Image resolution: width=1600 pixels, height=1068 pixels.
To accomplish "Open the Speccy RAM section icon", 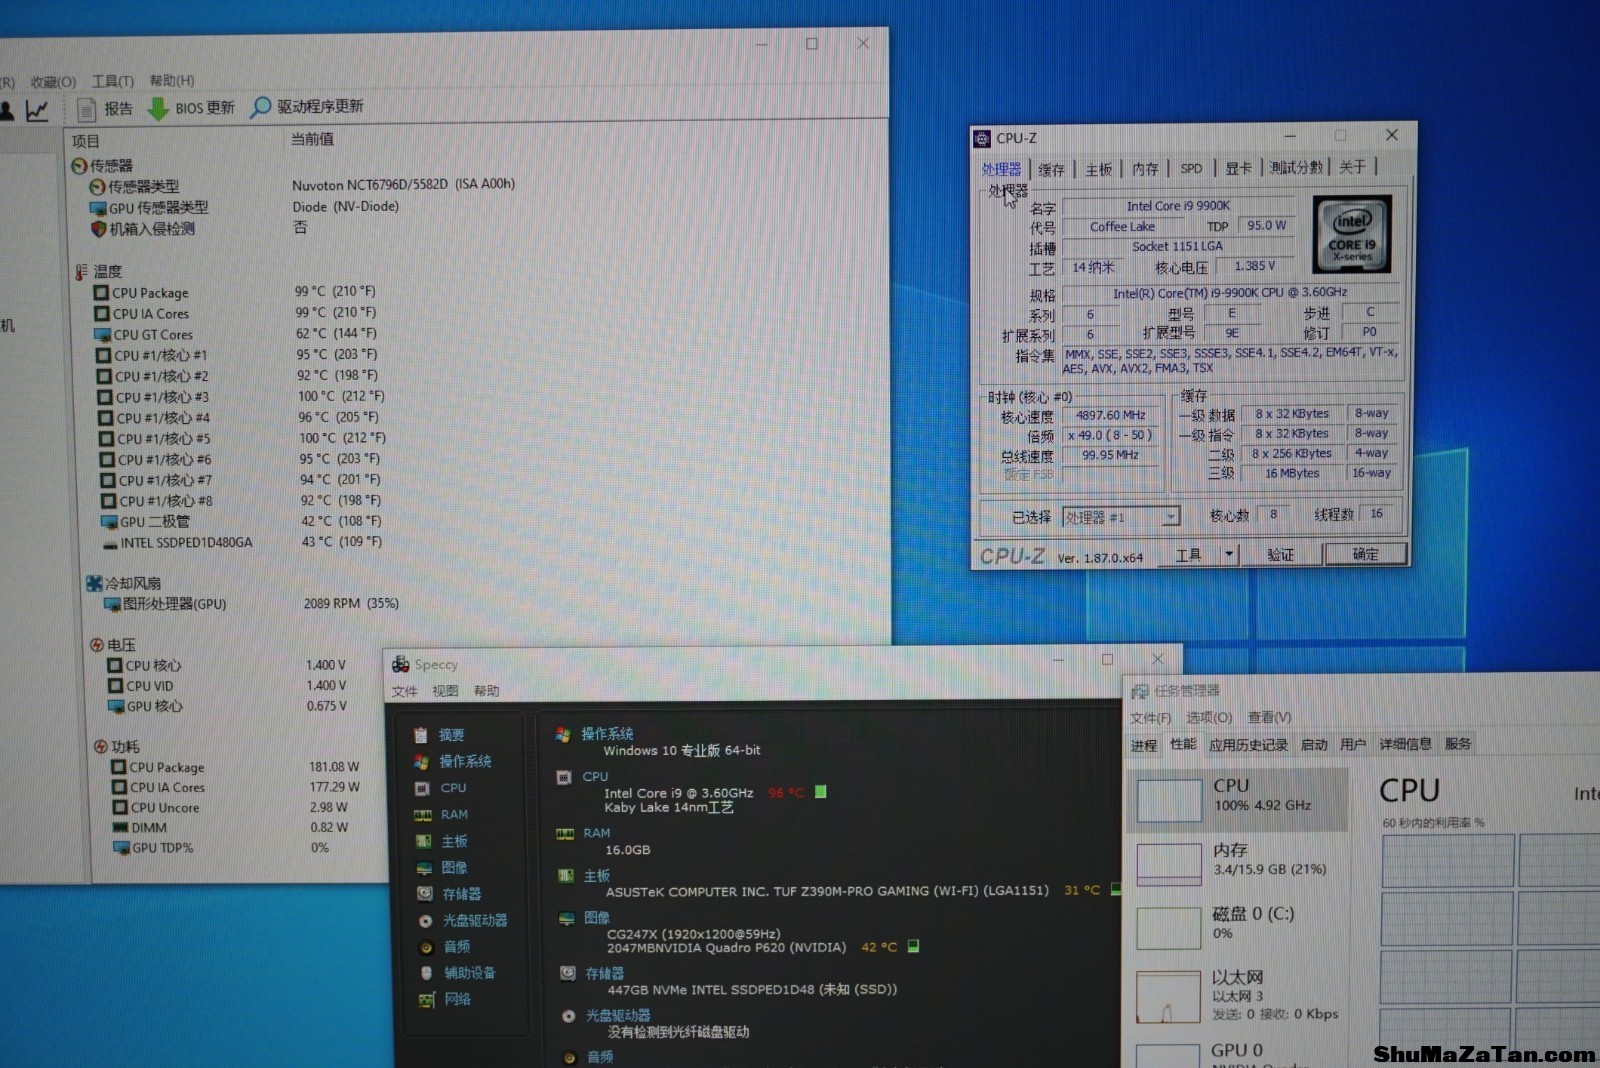I will pos(423,815).
